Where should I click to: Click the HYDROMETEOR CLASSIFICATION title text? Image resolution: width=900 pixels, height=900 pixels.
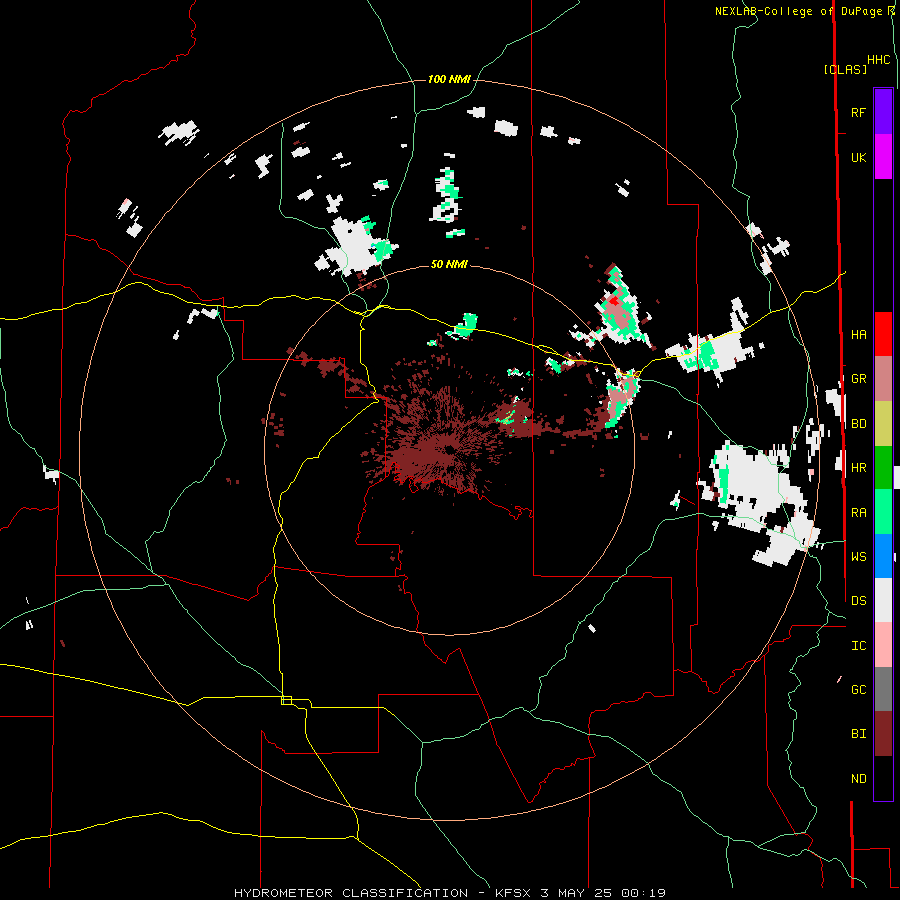(351, 893)
